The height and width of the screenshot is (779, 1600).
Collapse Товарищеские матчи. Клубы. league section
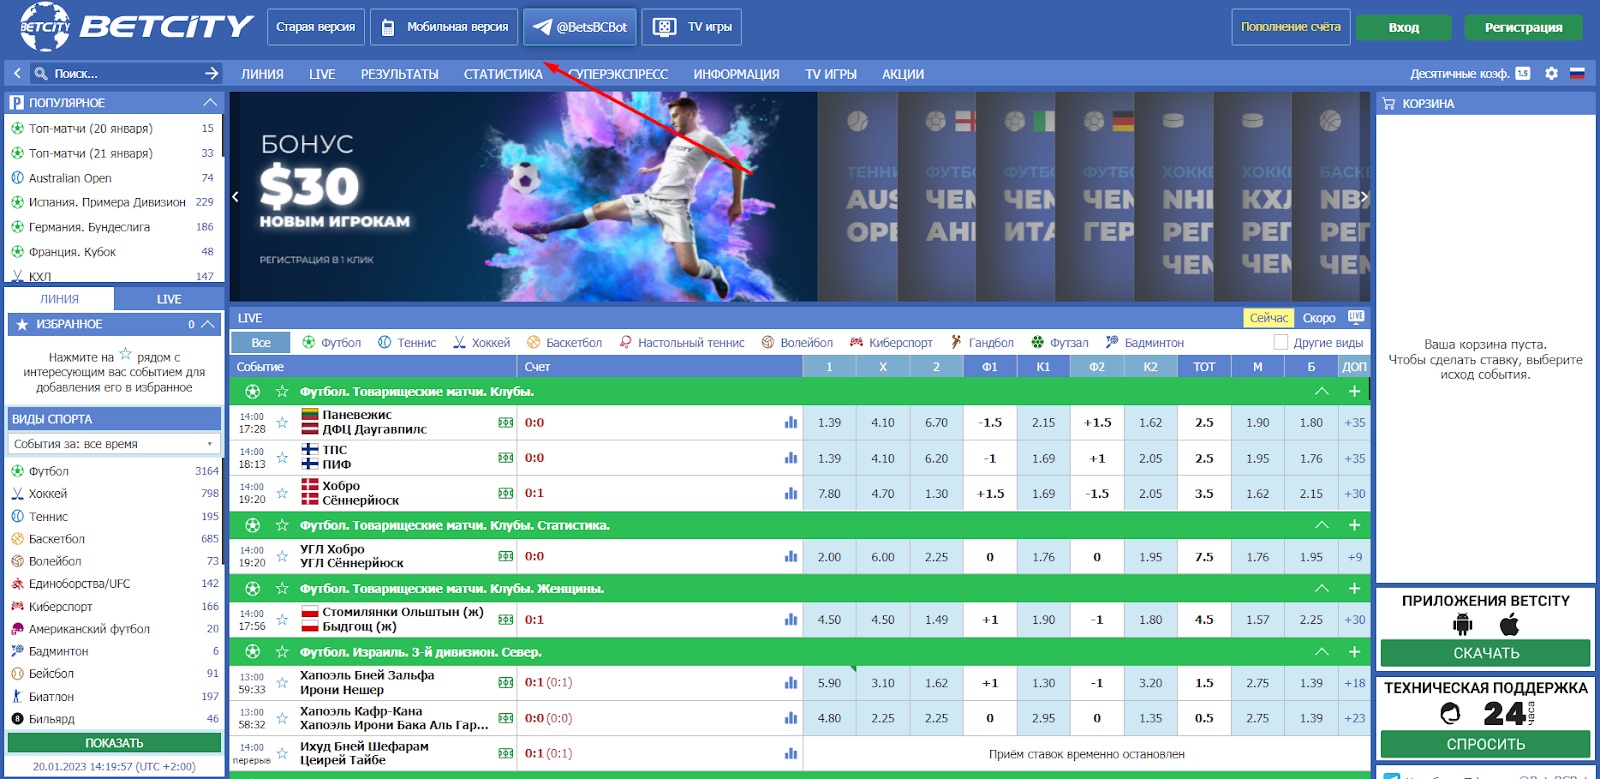(1322, 391)
